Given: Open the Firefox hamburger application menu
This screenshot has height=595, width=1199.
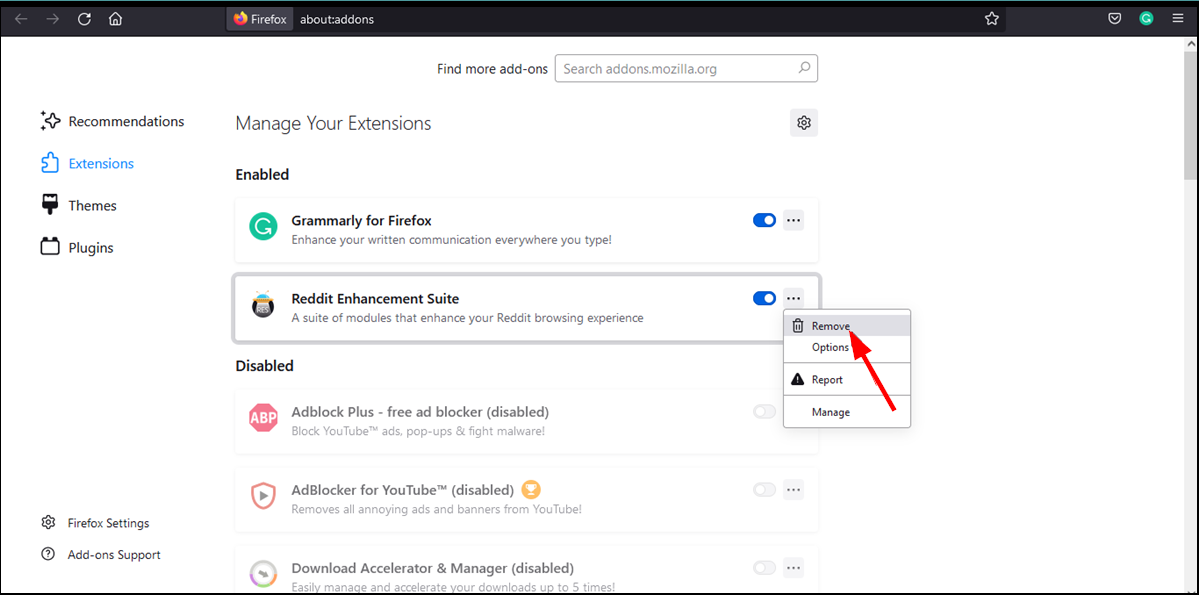Looking at the screenshot, I should pyautogui.click(x=1178, y=19).
